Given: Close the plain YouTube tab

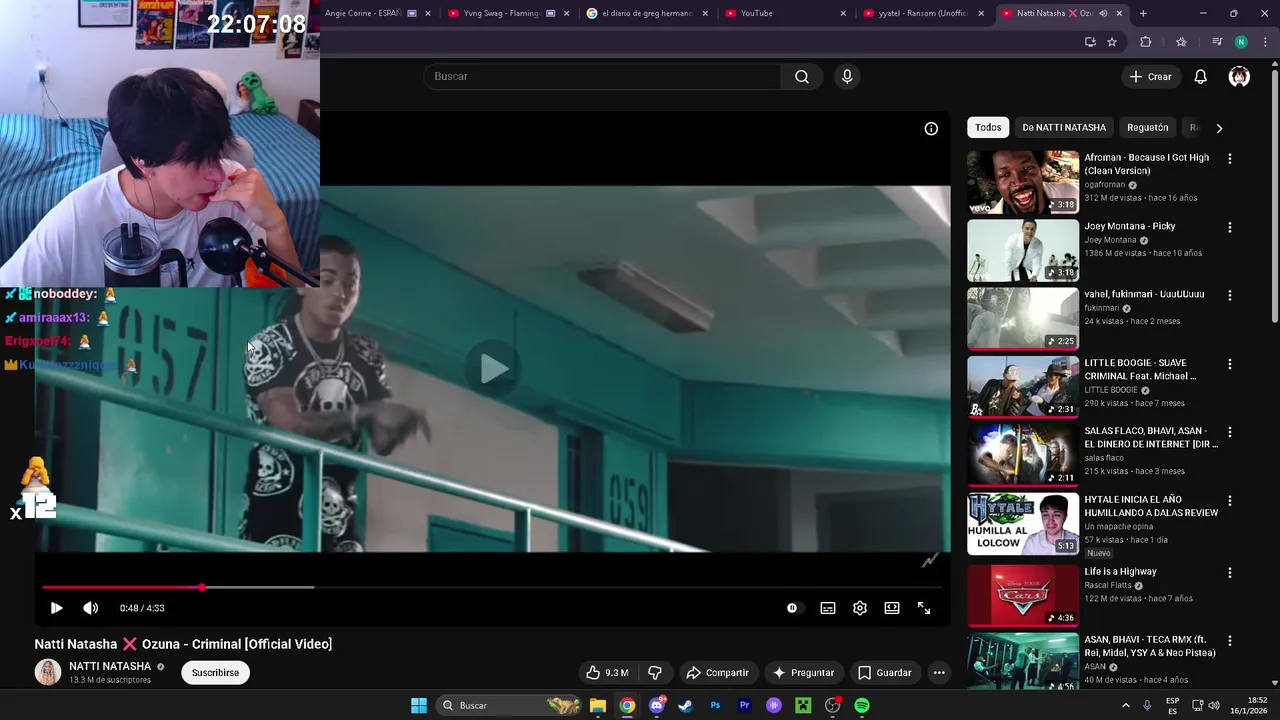Looking at the screenshot, I should click(843, 13).
